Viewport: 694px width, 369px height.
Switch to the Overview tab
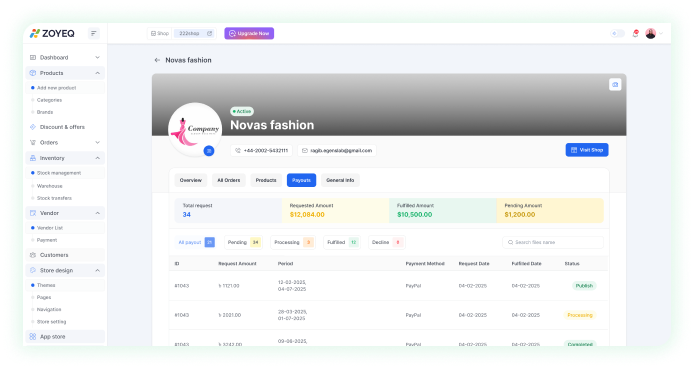point(191,180)
